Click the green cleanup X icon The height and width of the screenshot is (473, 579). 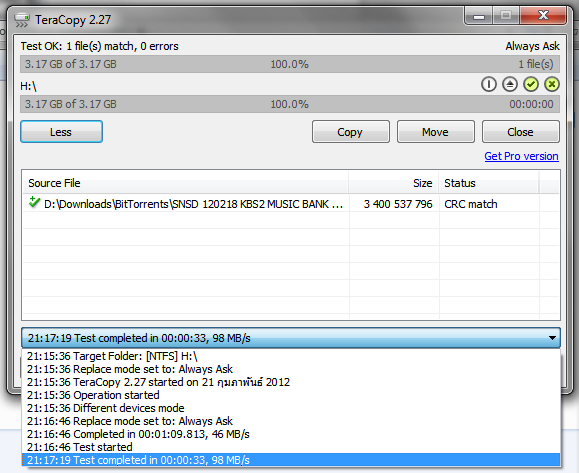point(552,84)
